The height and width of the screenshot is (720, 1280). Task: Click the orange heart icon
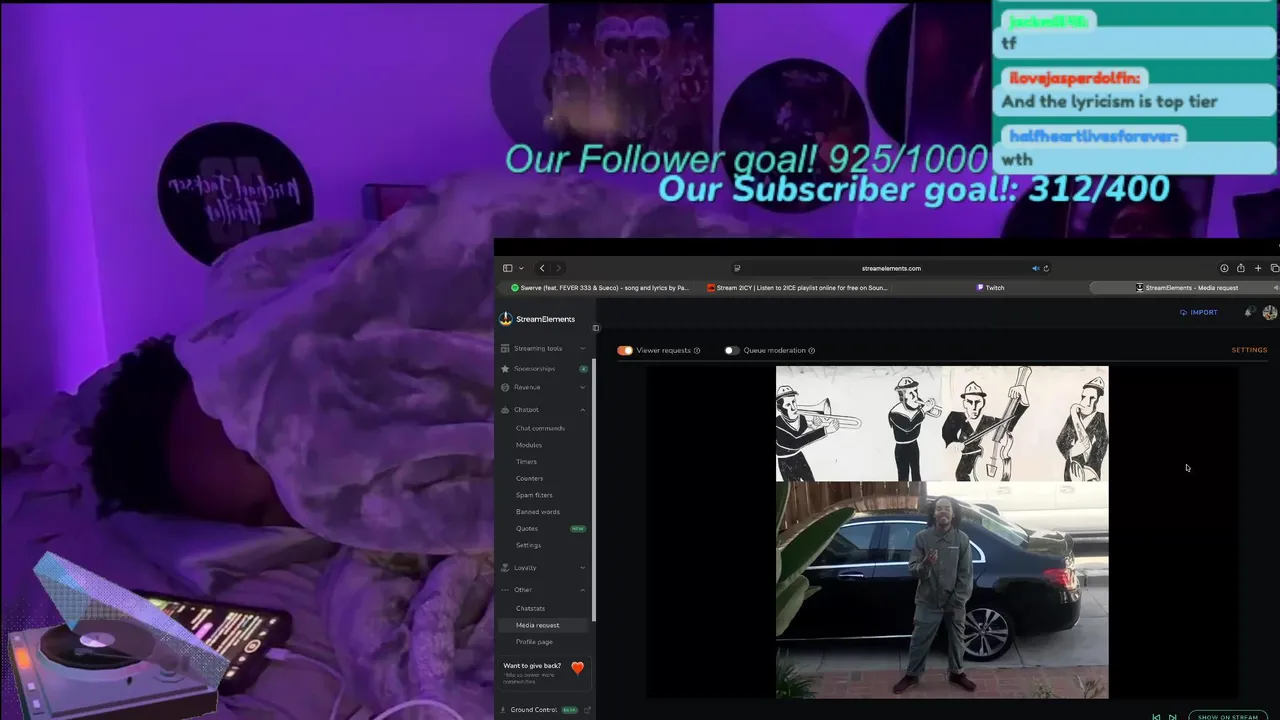pos(577,668)
